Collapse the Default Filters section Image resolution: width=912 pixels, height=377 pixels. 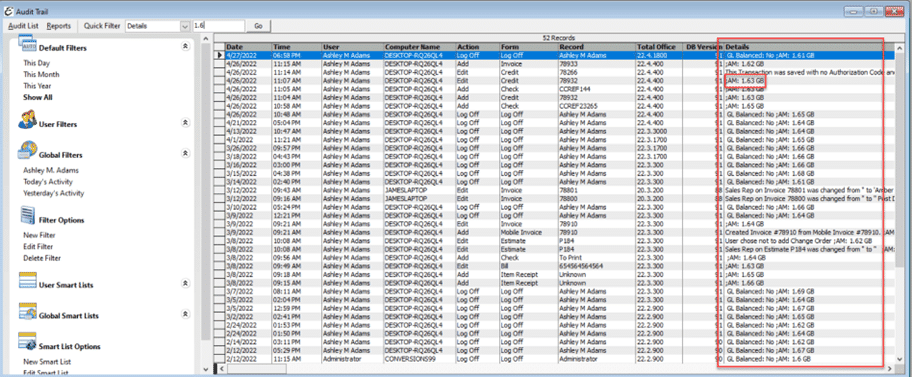click(185, 46)
